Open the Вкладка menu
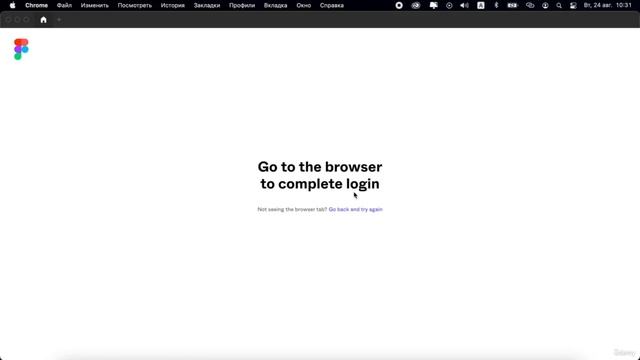The height and width of the screenshot is (360, 640). pos(276,5)
